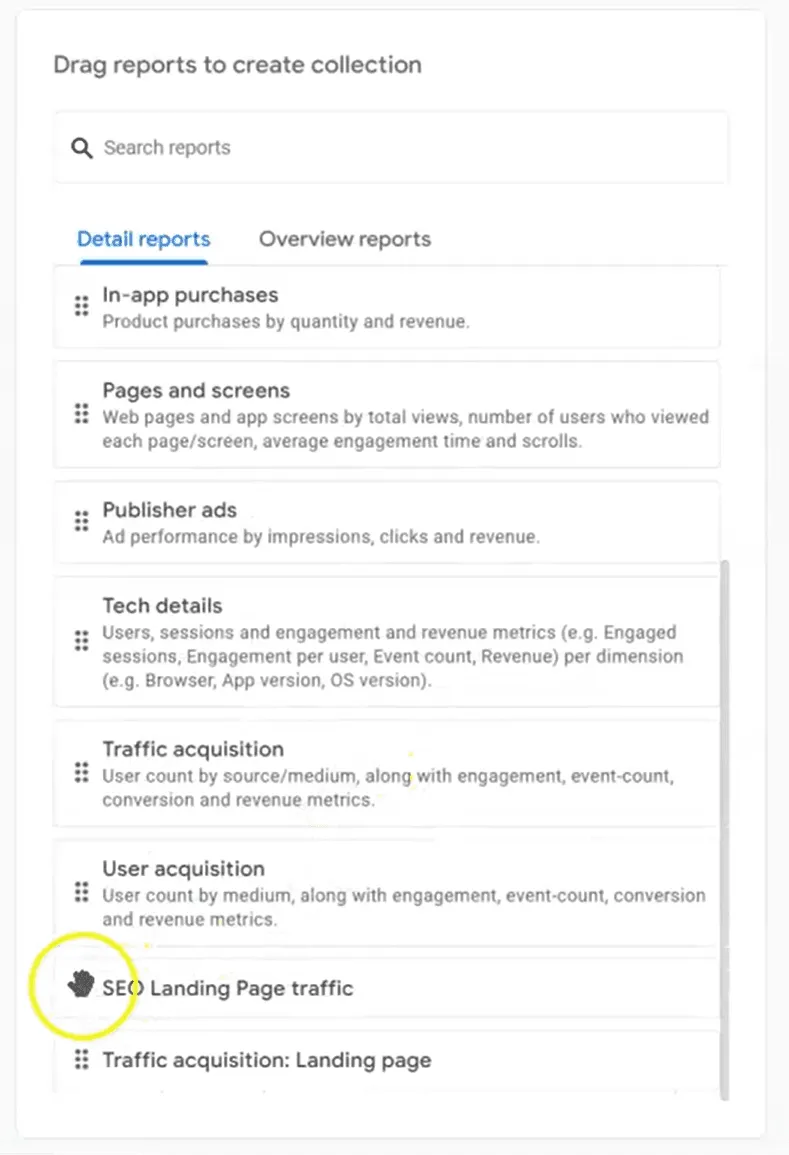Click the search magnifier icon
The height and width of the screenshot is (1155, 789).
(82, 148)
